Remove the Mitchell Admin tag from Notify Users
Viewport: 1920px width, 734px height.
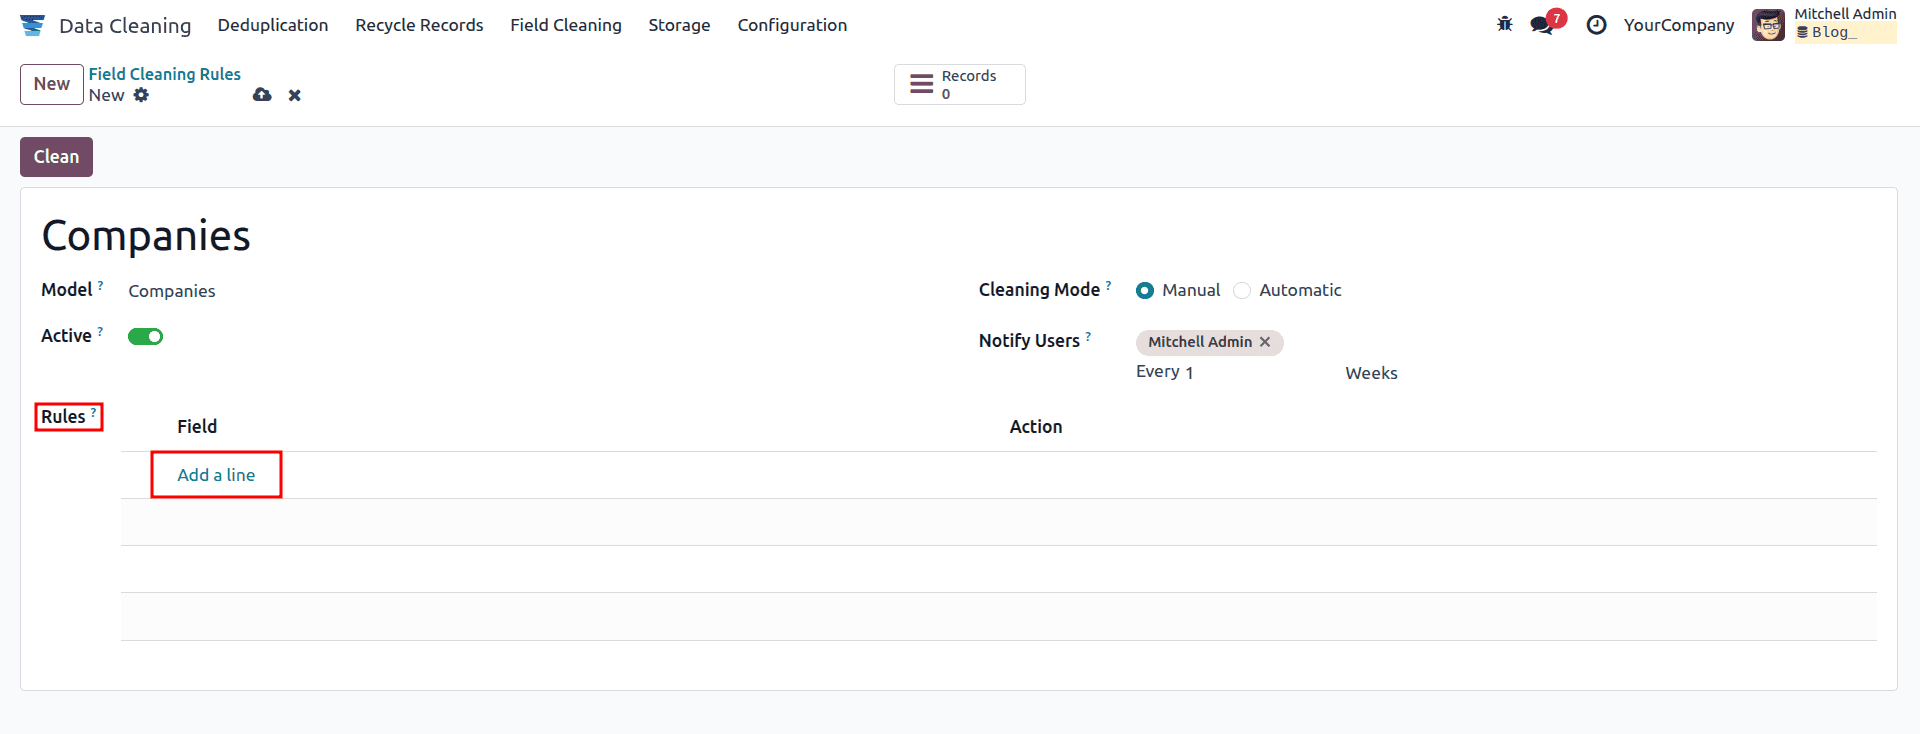(x=1265, y=342)
